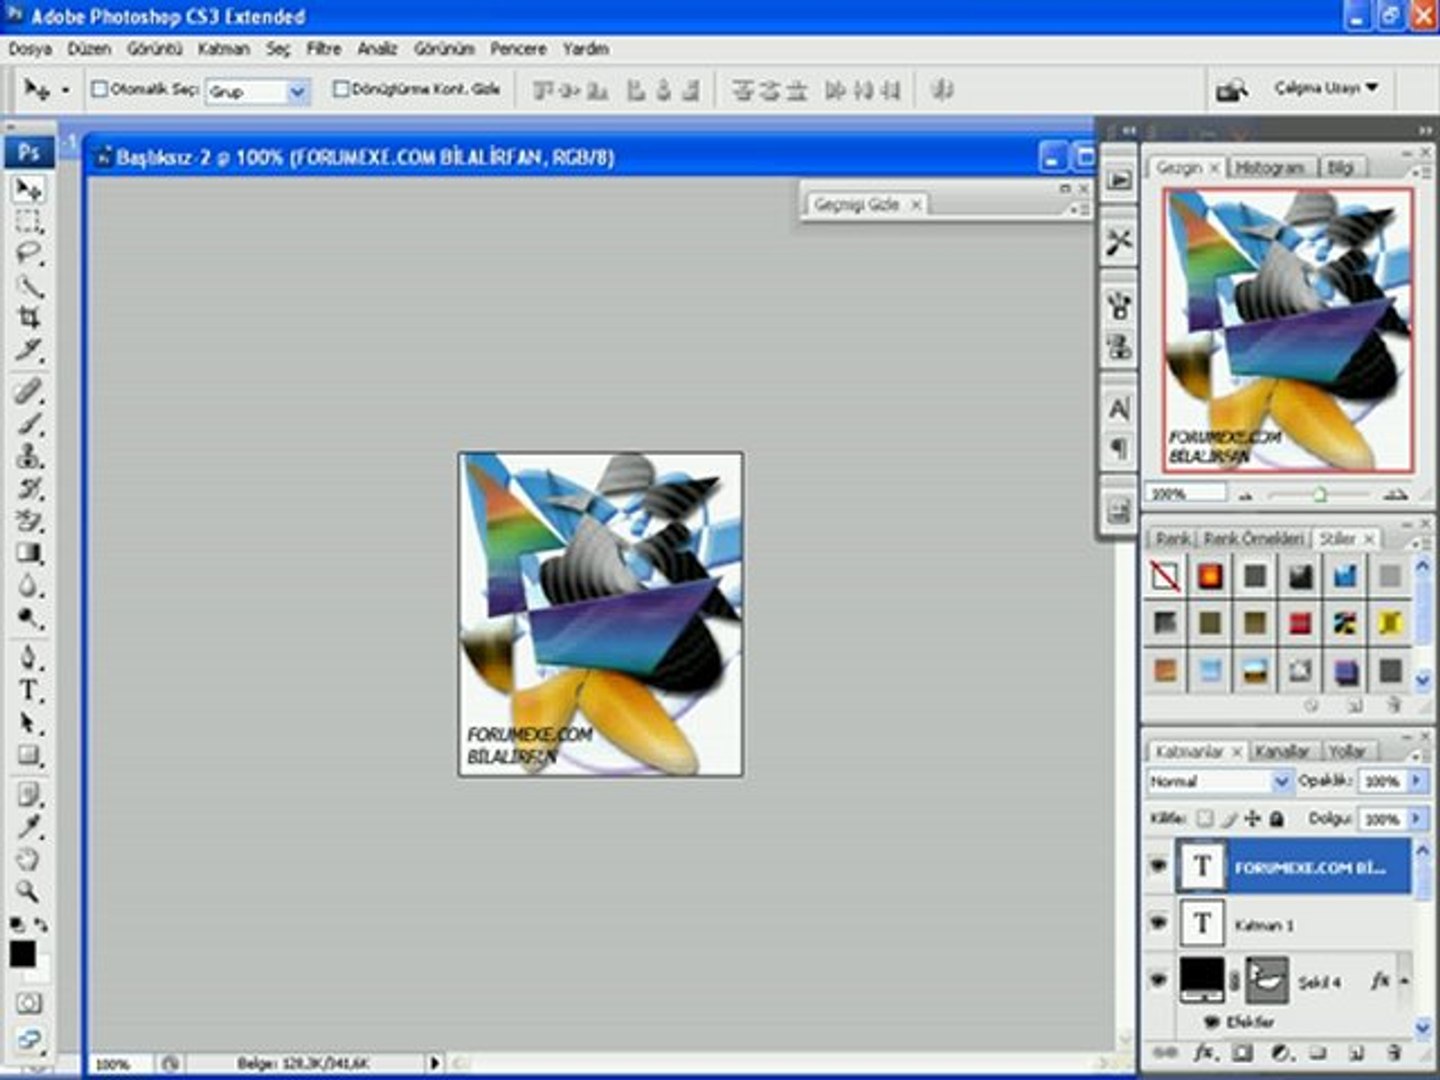Expand the Çalışma Uzayı workspace menu
This screenshot has height=1080, width=1440.
[1325, 89]
